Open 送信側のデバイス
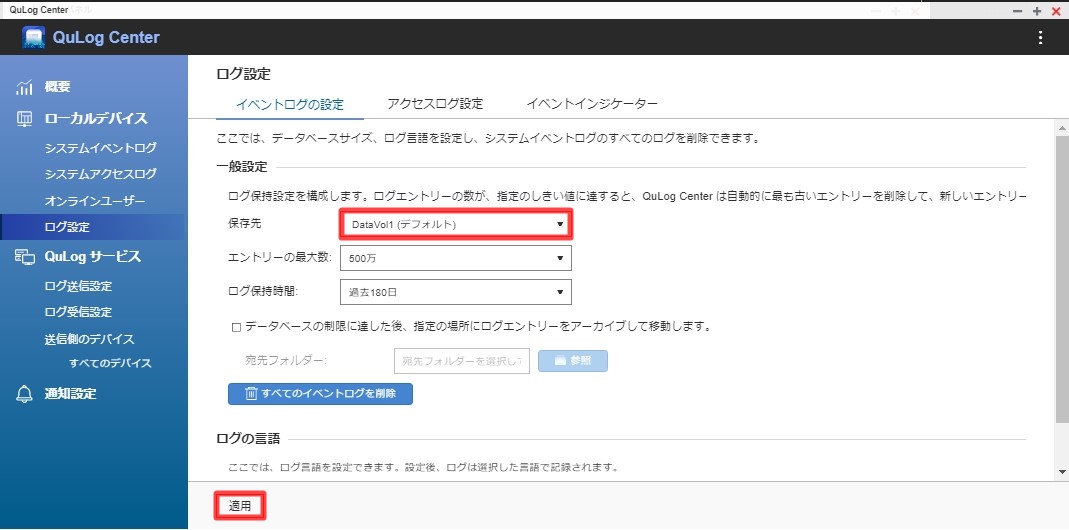Screen dimensions: 1069x530 (x=89, y=339)
